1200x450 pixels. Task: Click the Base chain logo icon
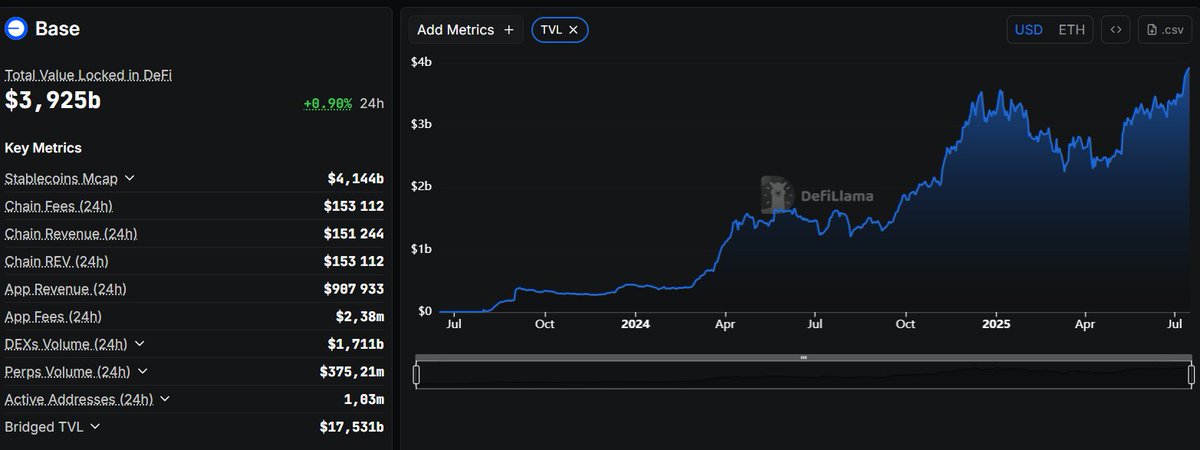(x=16, y=29)
